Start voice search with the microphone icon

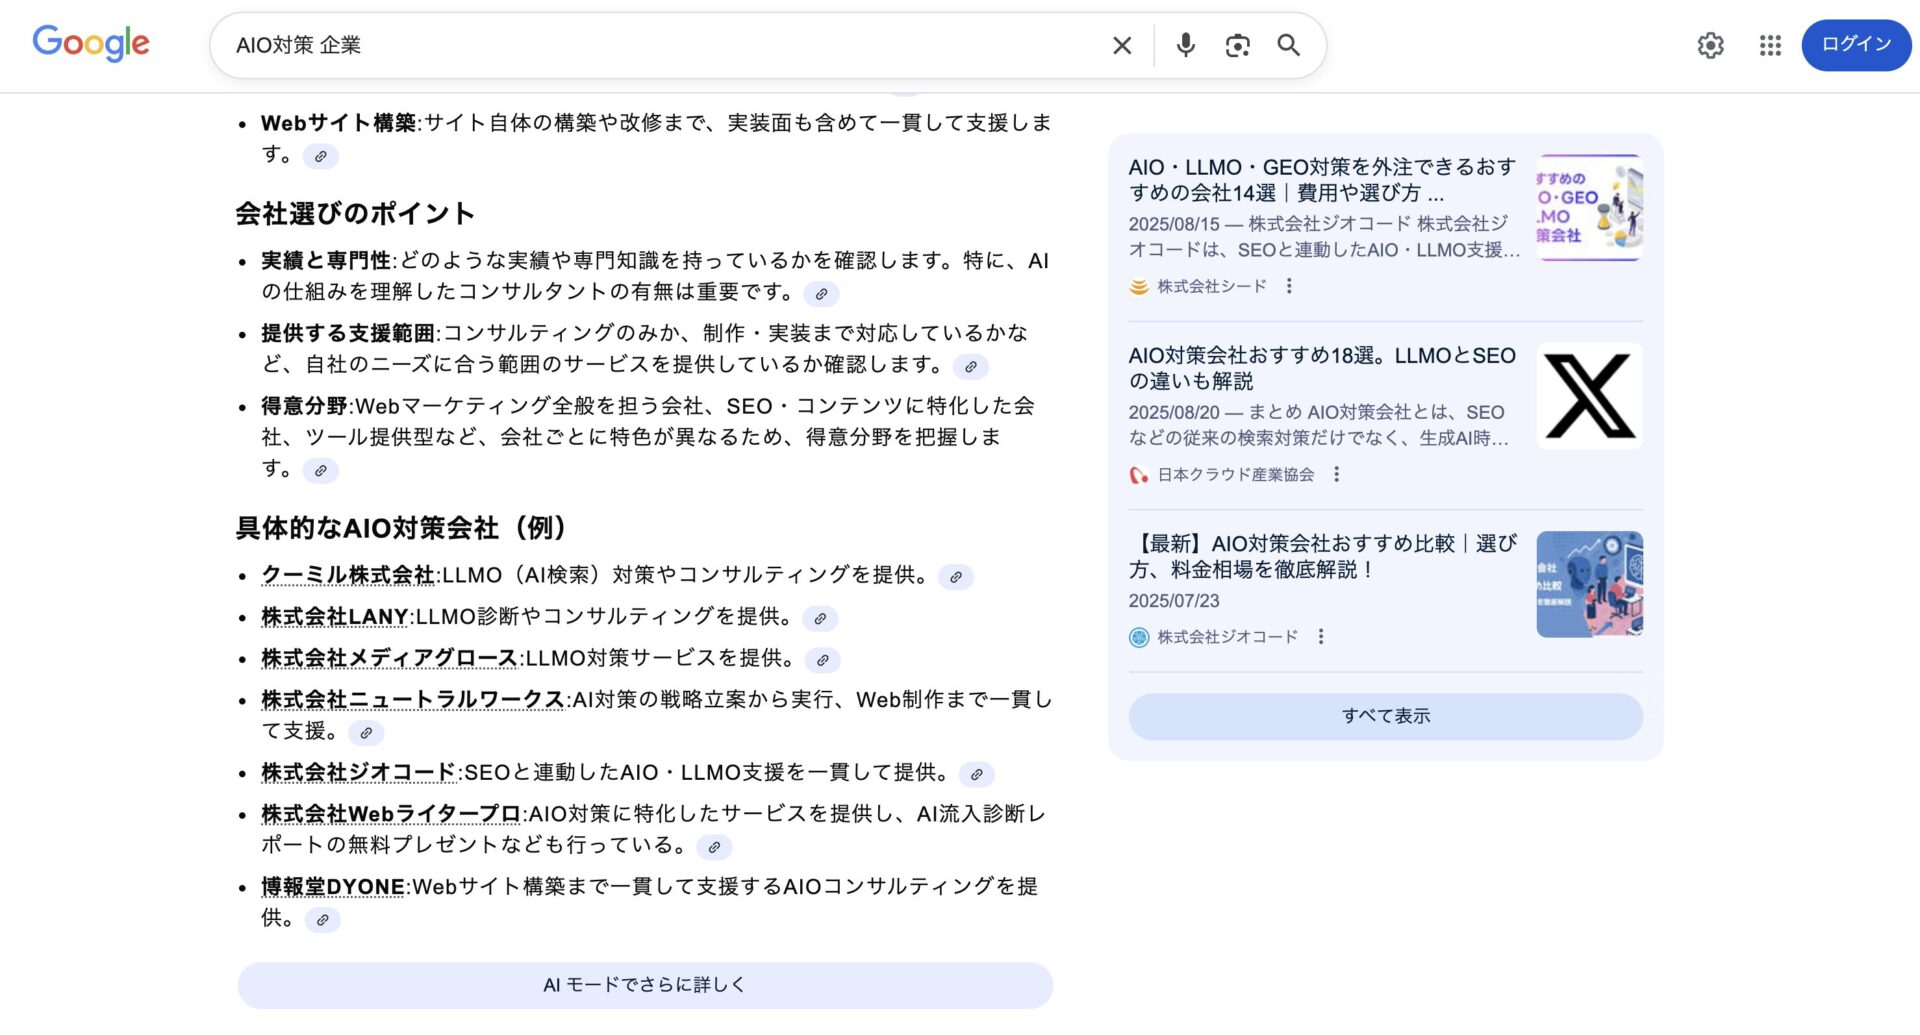coord(1185,45)
